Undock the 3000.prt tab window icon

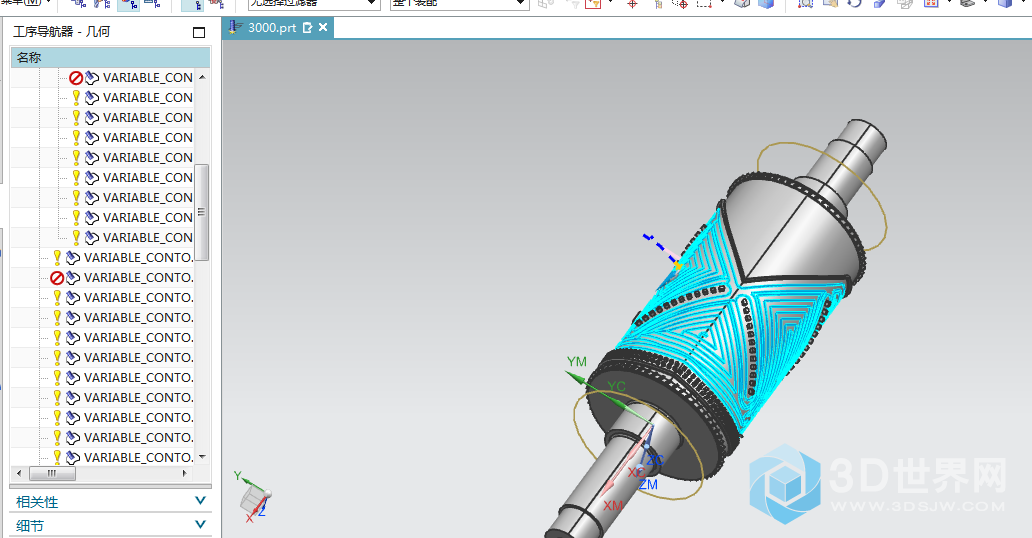(307, 28)
